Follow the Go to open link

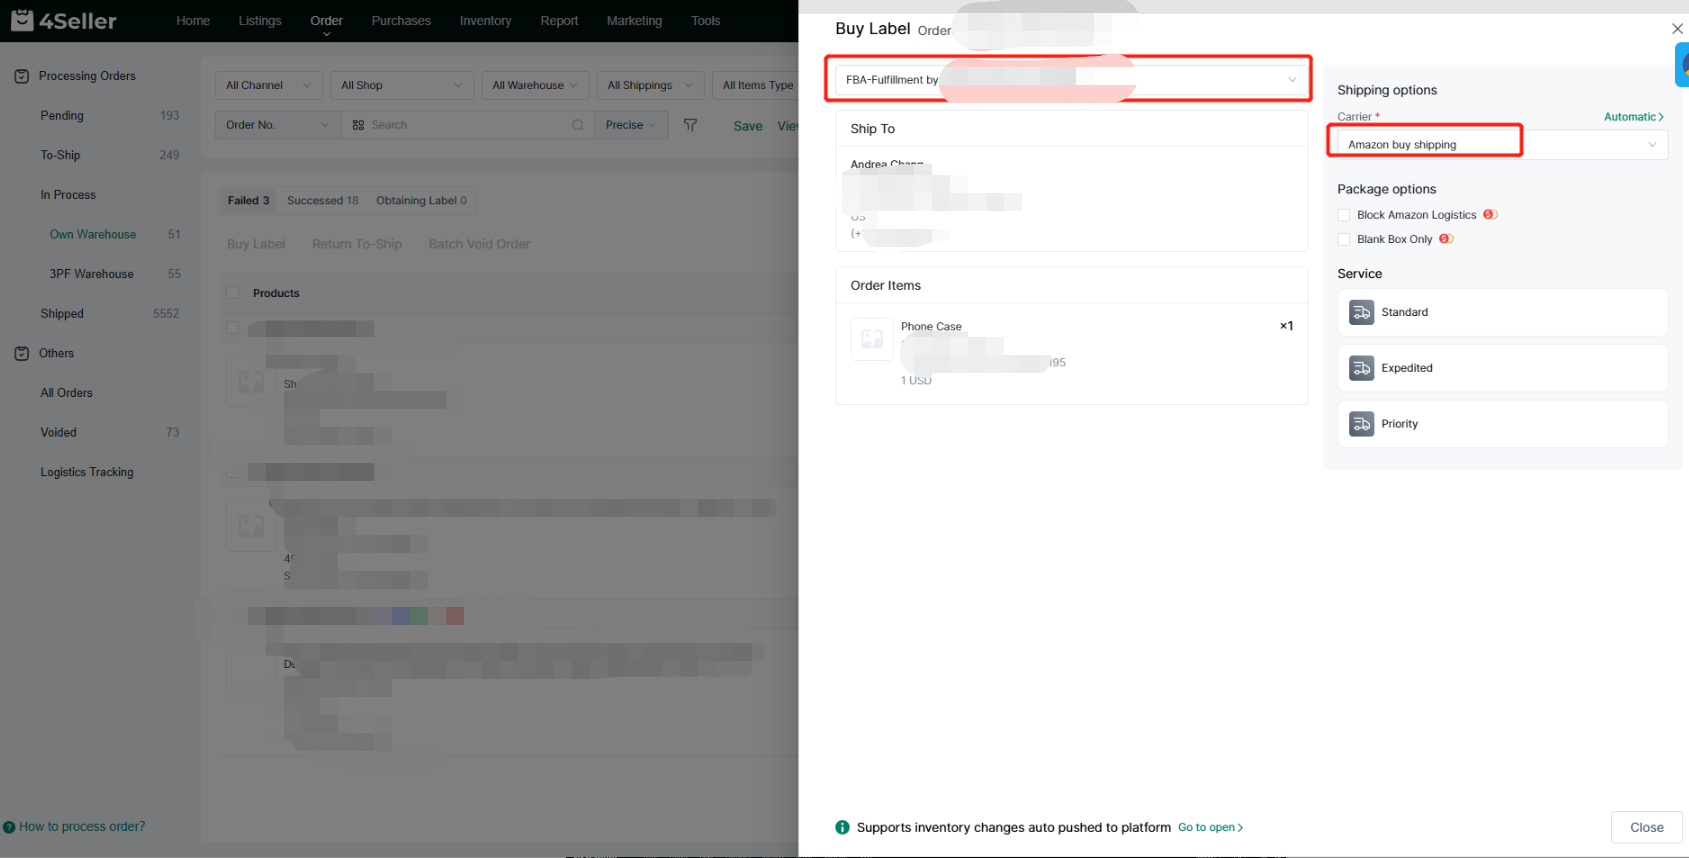pos(1210,827)
